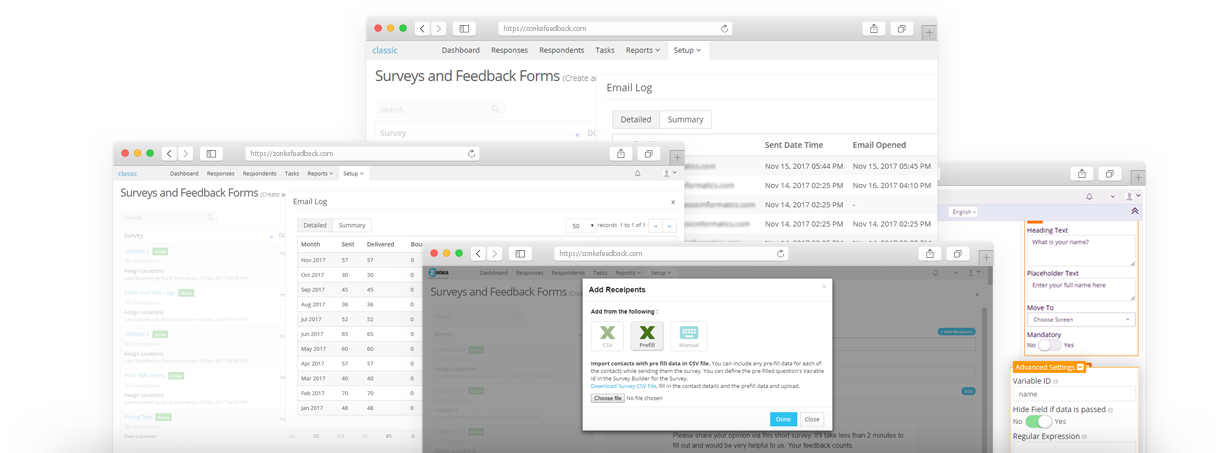Click Choose file button
This screenshot has width=1222, height=453.
[x=607, y=398]
